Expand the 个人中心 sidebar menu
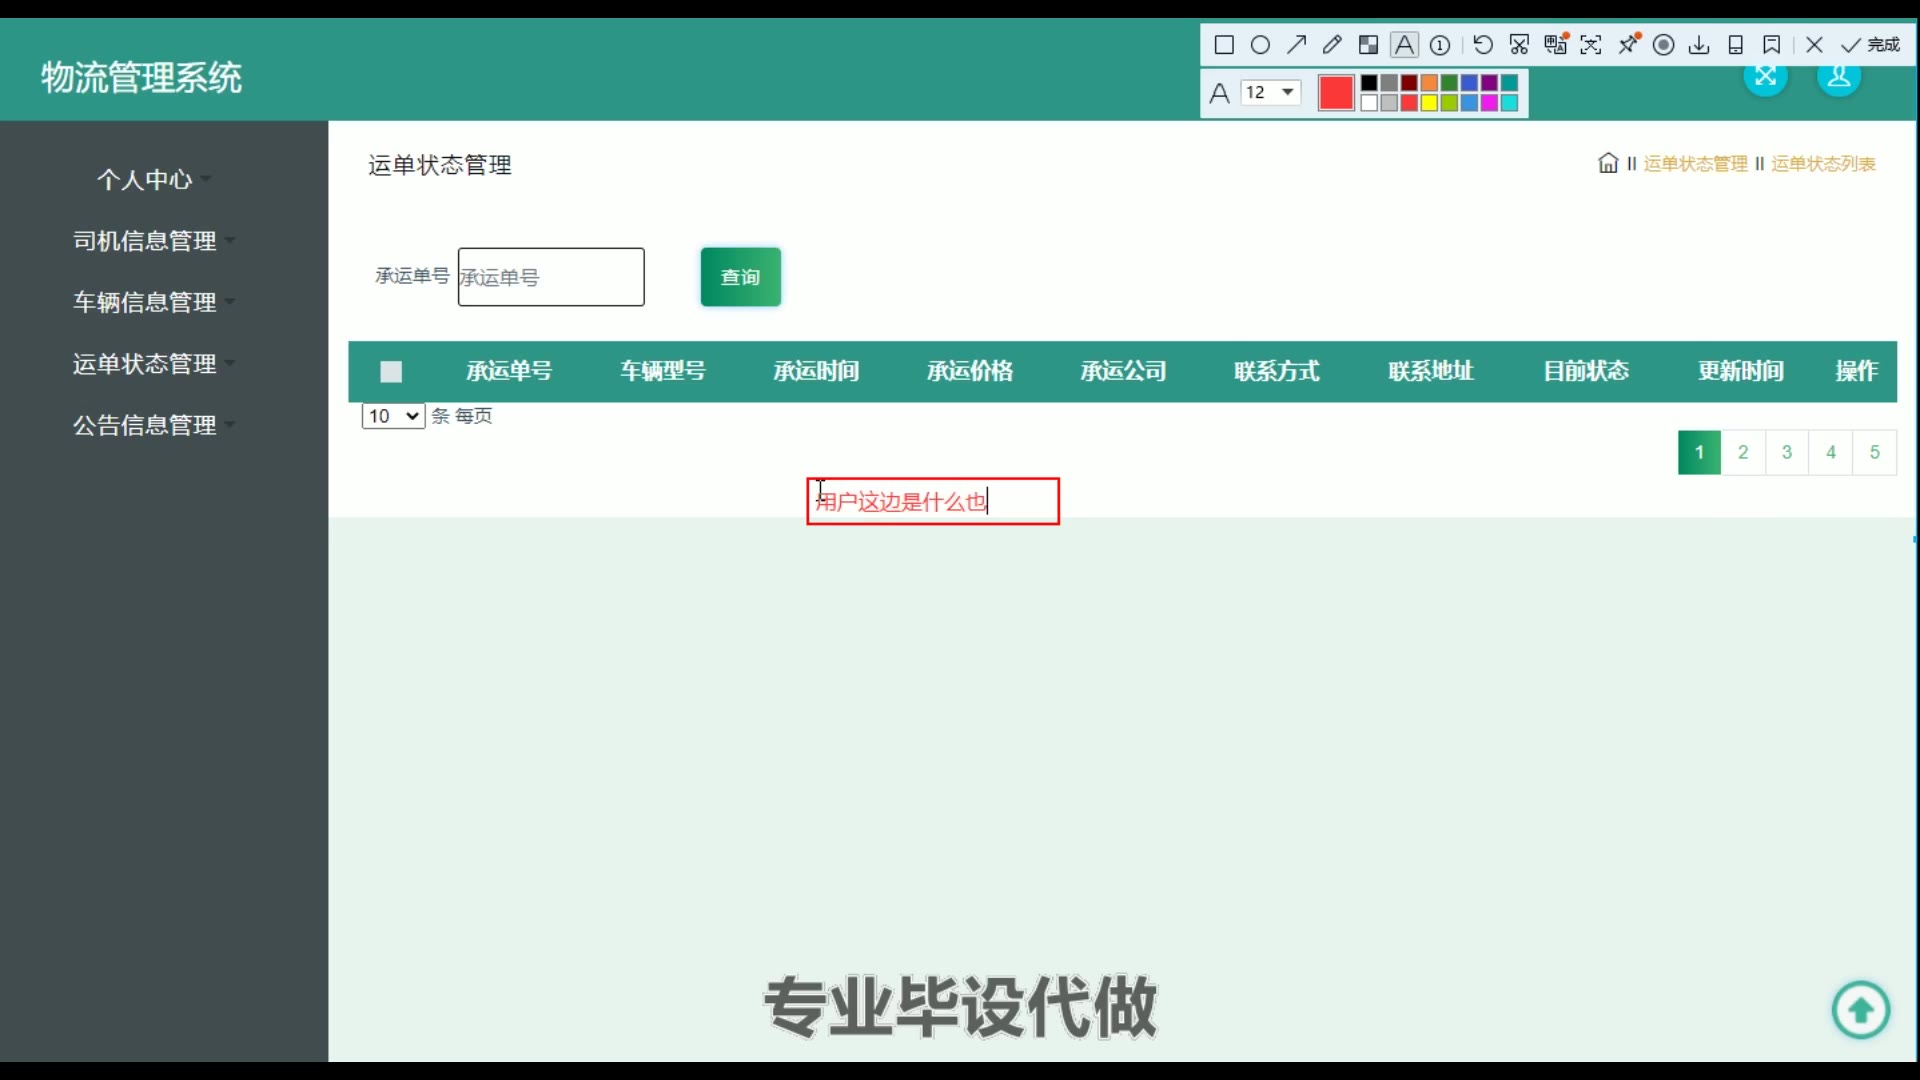 point(153,179)
